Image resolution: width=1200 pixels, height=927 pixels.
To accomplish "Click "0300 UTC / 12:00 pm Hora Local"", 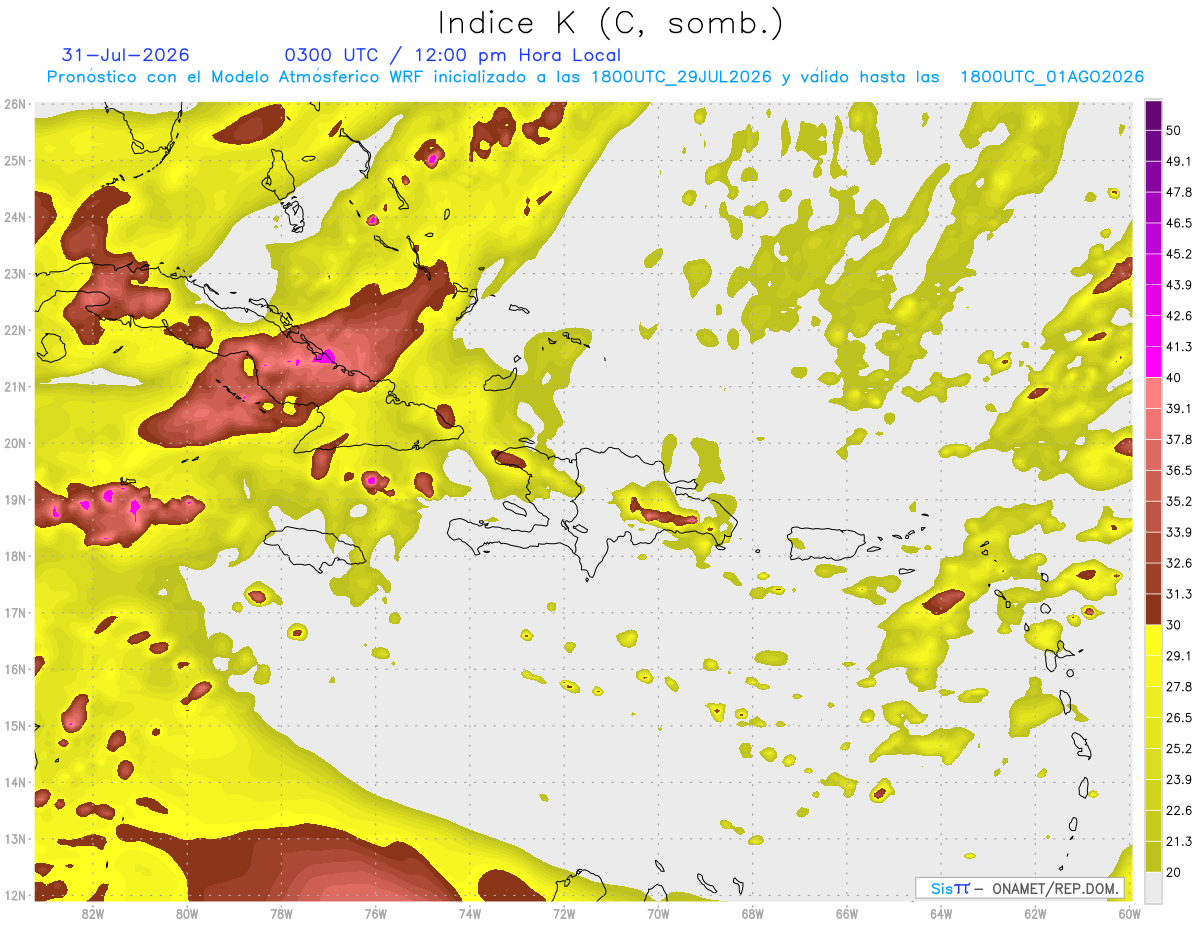I will tap(452, 55).
